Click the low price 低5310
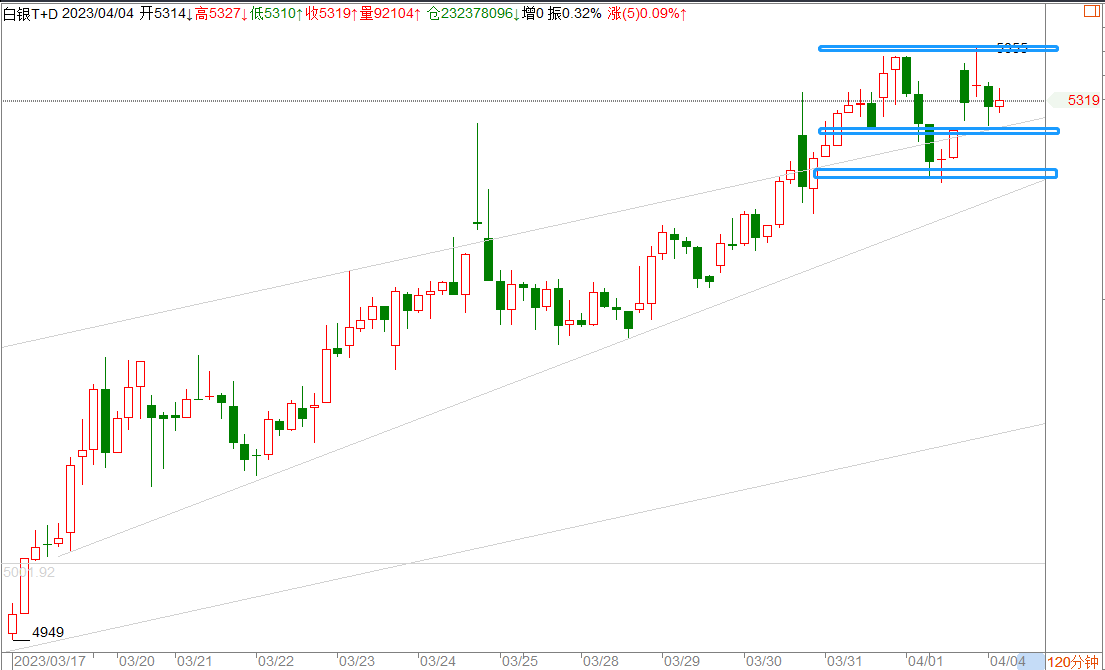This screenshot has height=670, width=1105. pyautogui.click(x=276, y=13)
